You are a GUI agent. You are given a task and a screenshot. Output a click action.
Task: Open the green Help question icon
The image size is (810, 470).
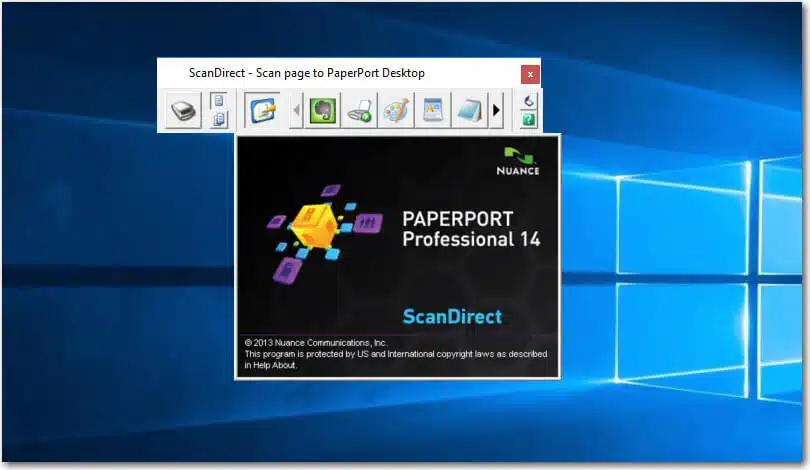pyautogui.click(x=528, y=120)
